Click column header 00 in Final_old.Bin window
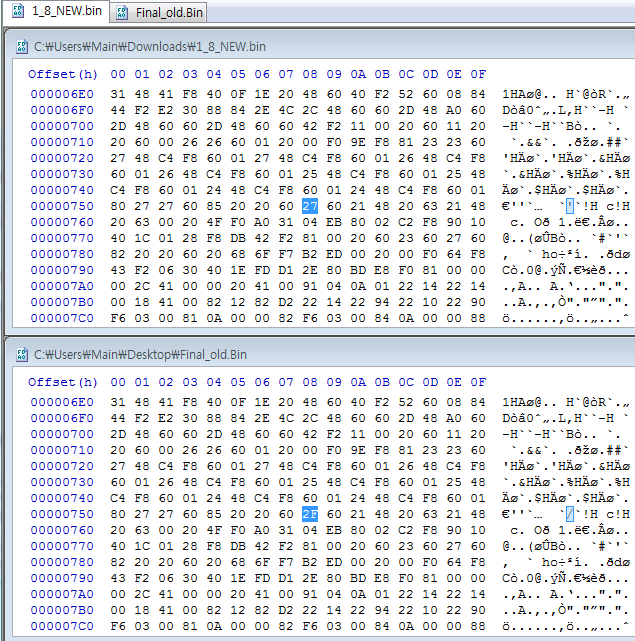635x641 pixels. (x=118, y=382)
